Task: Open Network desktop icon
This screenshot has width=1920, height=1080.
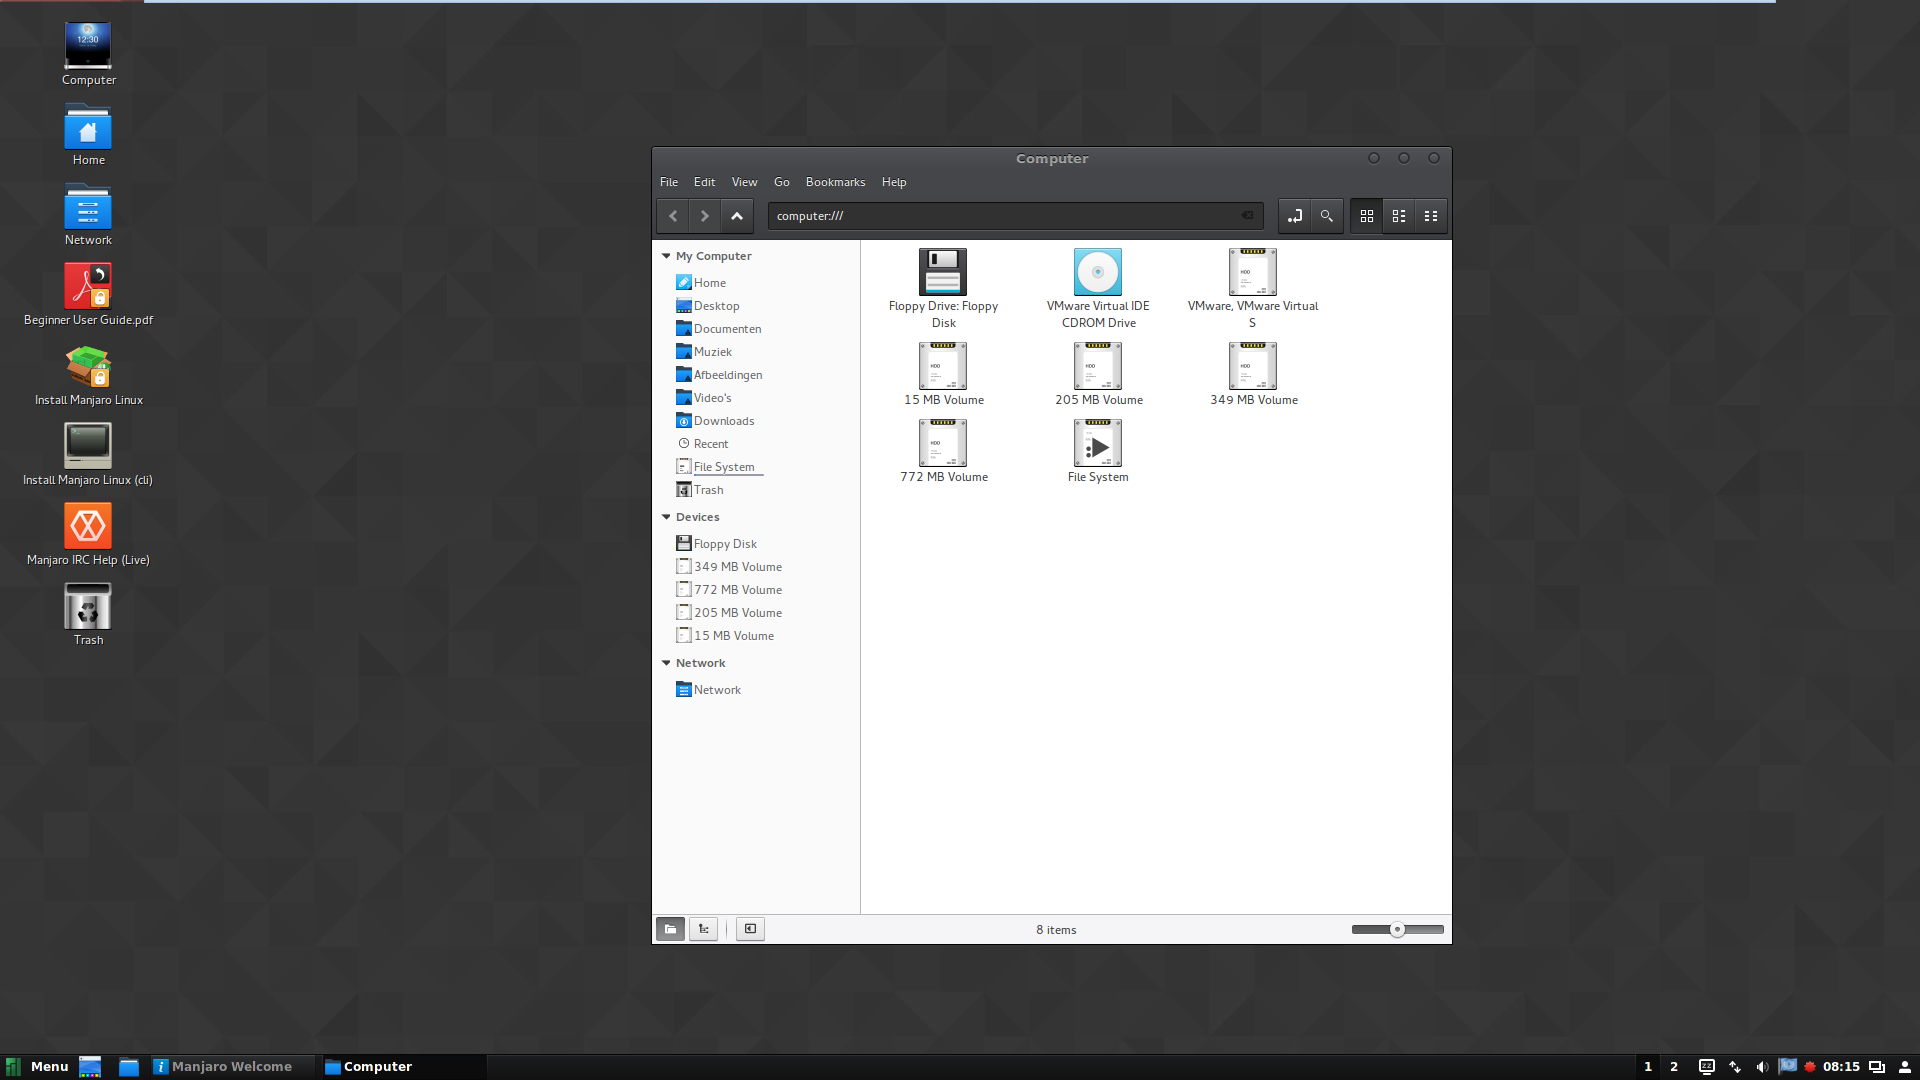Action: pos(88,207)
